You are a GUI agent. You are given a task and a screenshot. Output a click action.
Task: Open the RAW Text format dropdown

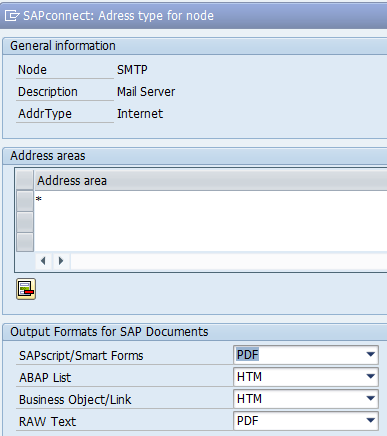(371, 421)
